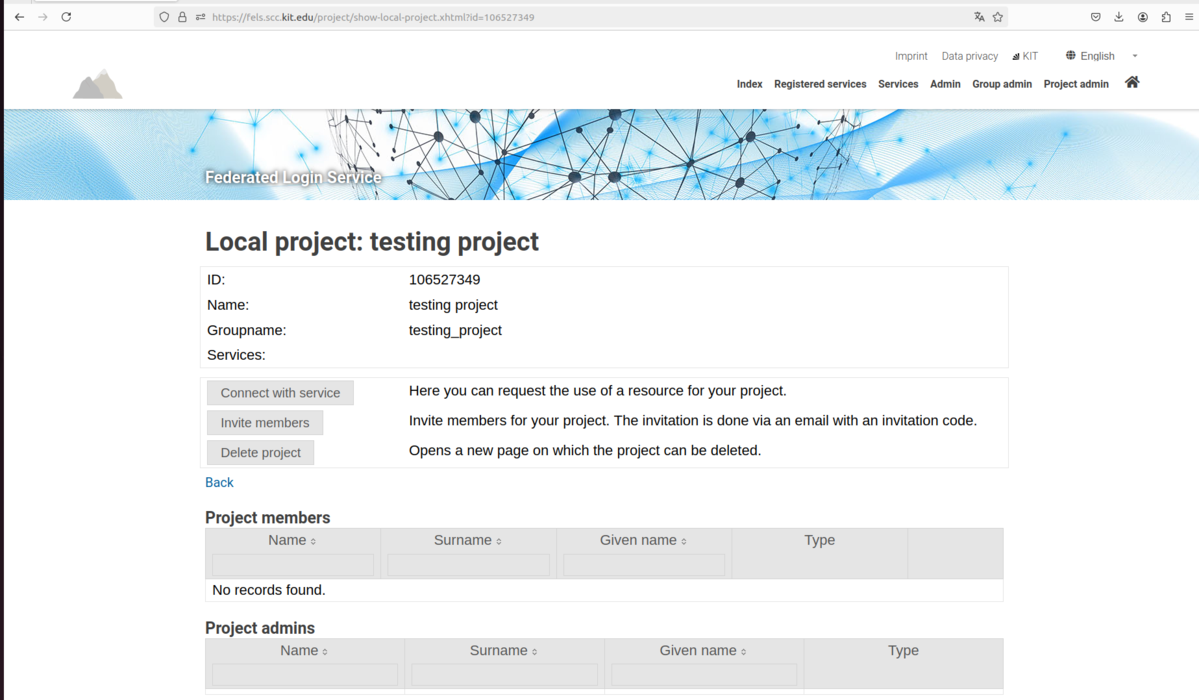Open the Admin menu
Image resolution: width=1199 pixels, height=700 pixels.
(x=945, y=84)
